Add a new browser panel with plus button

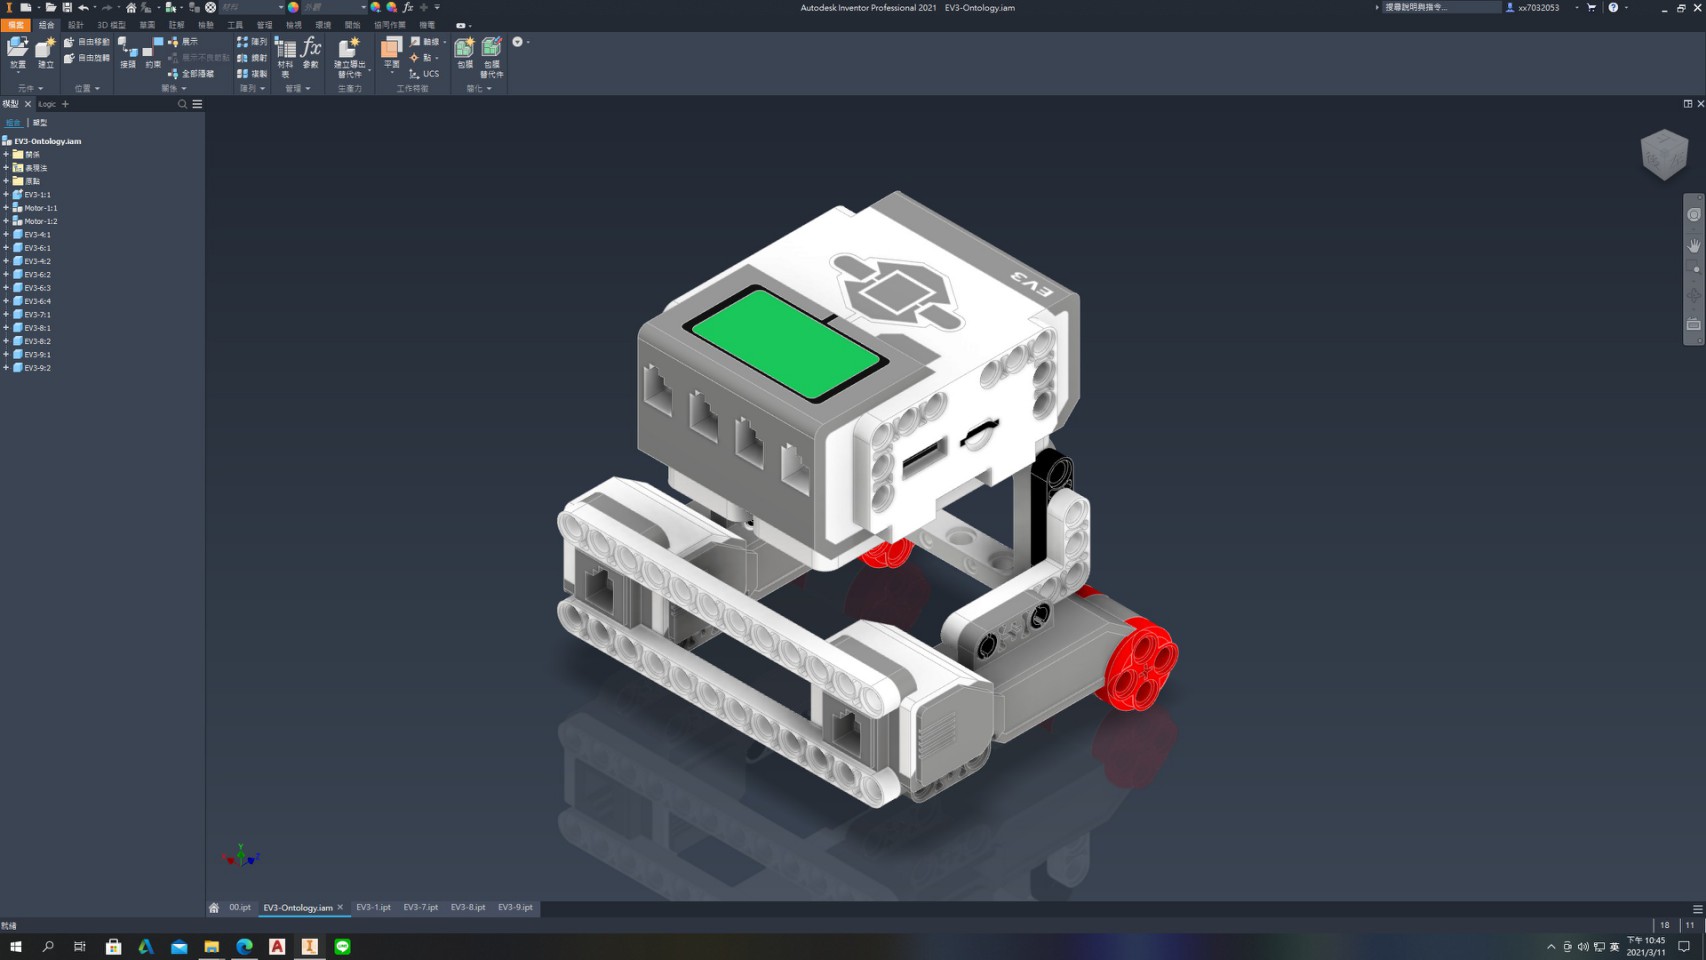66,104
